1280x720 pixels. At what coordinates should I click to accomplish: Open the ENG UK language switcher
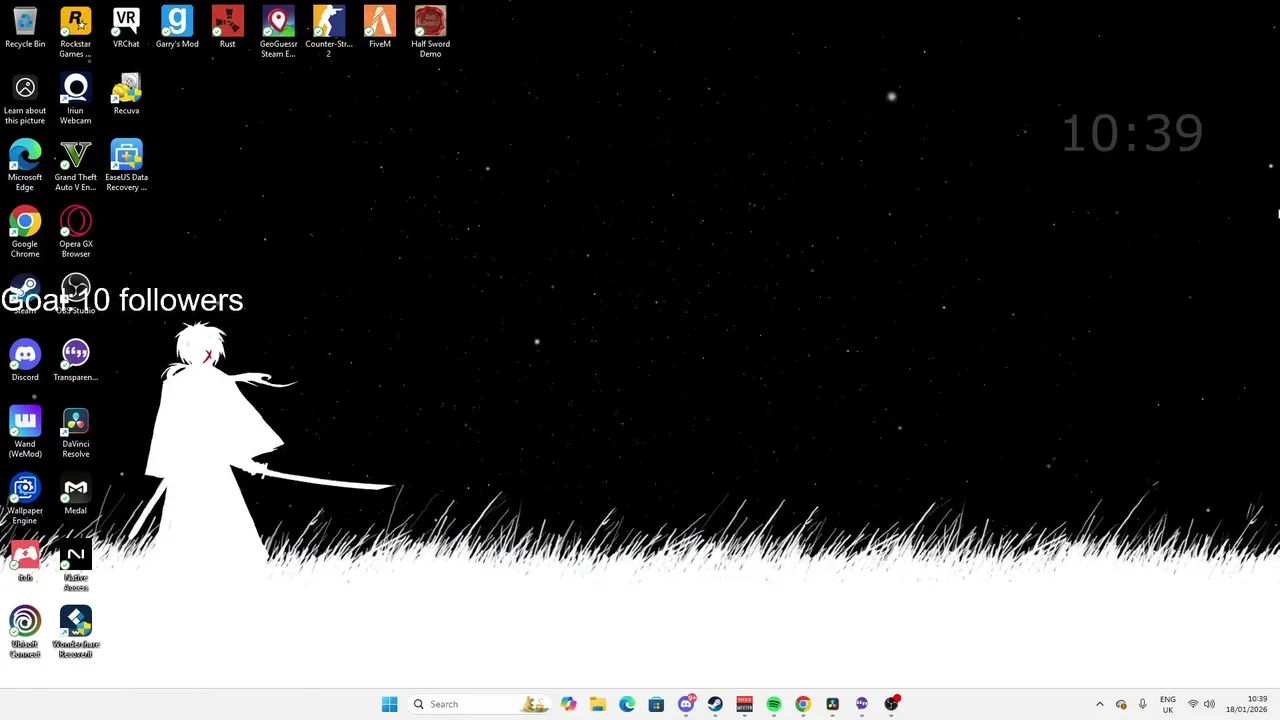tap(1167, 704)
